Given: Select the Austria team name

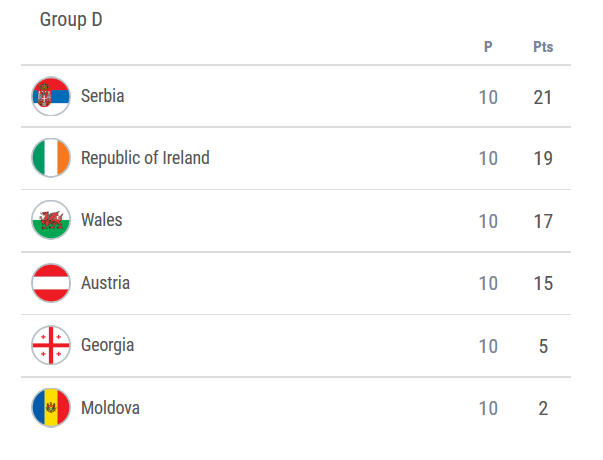Looking at the screenshot, I should (105, 283).
